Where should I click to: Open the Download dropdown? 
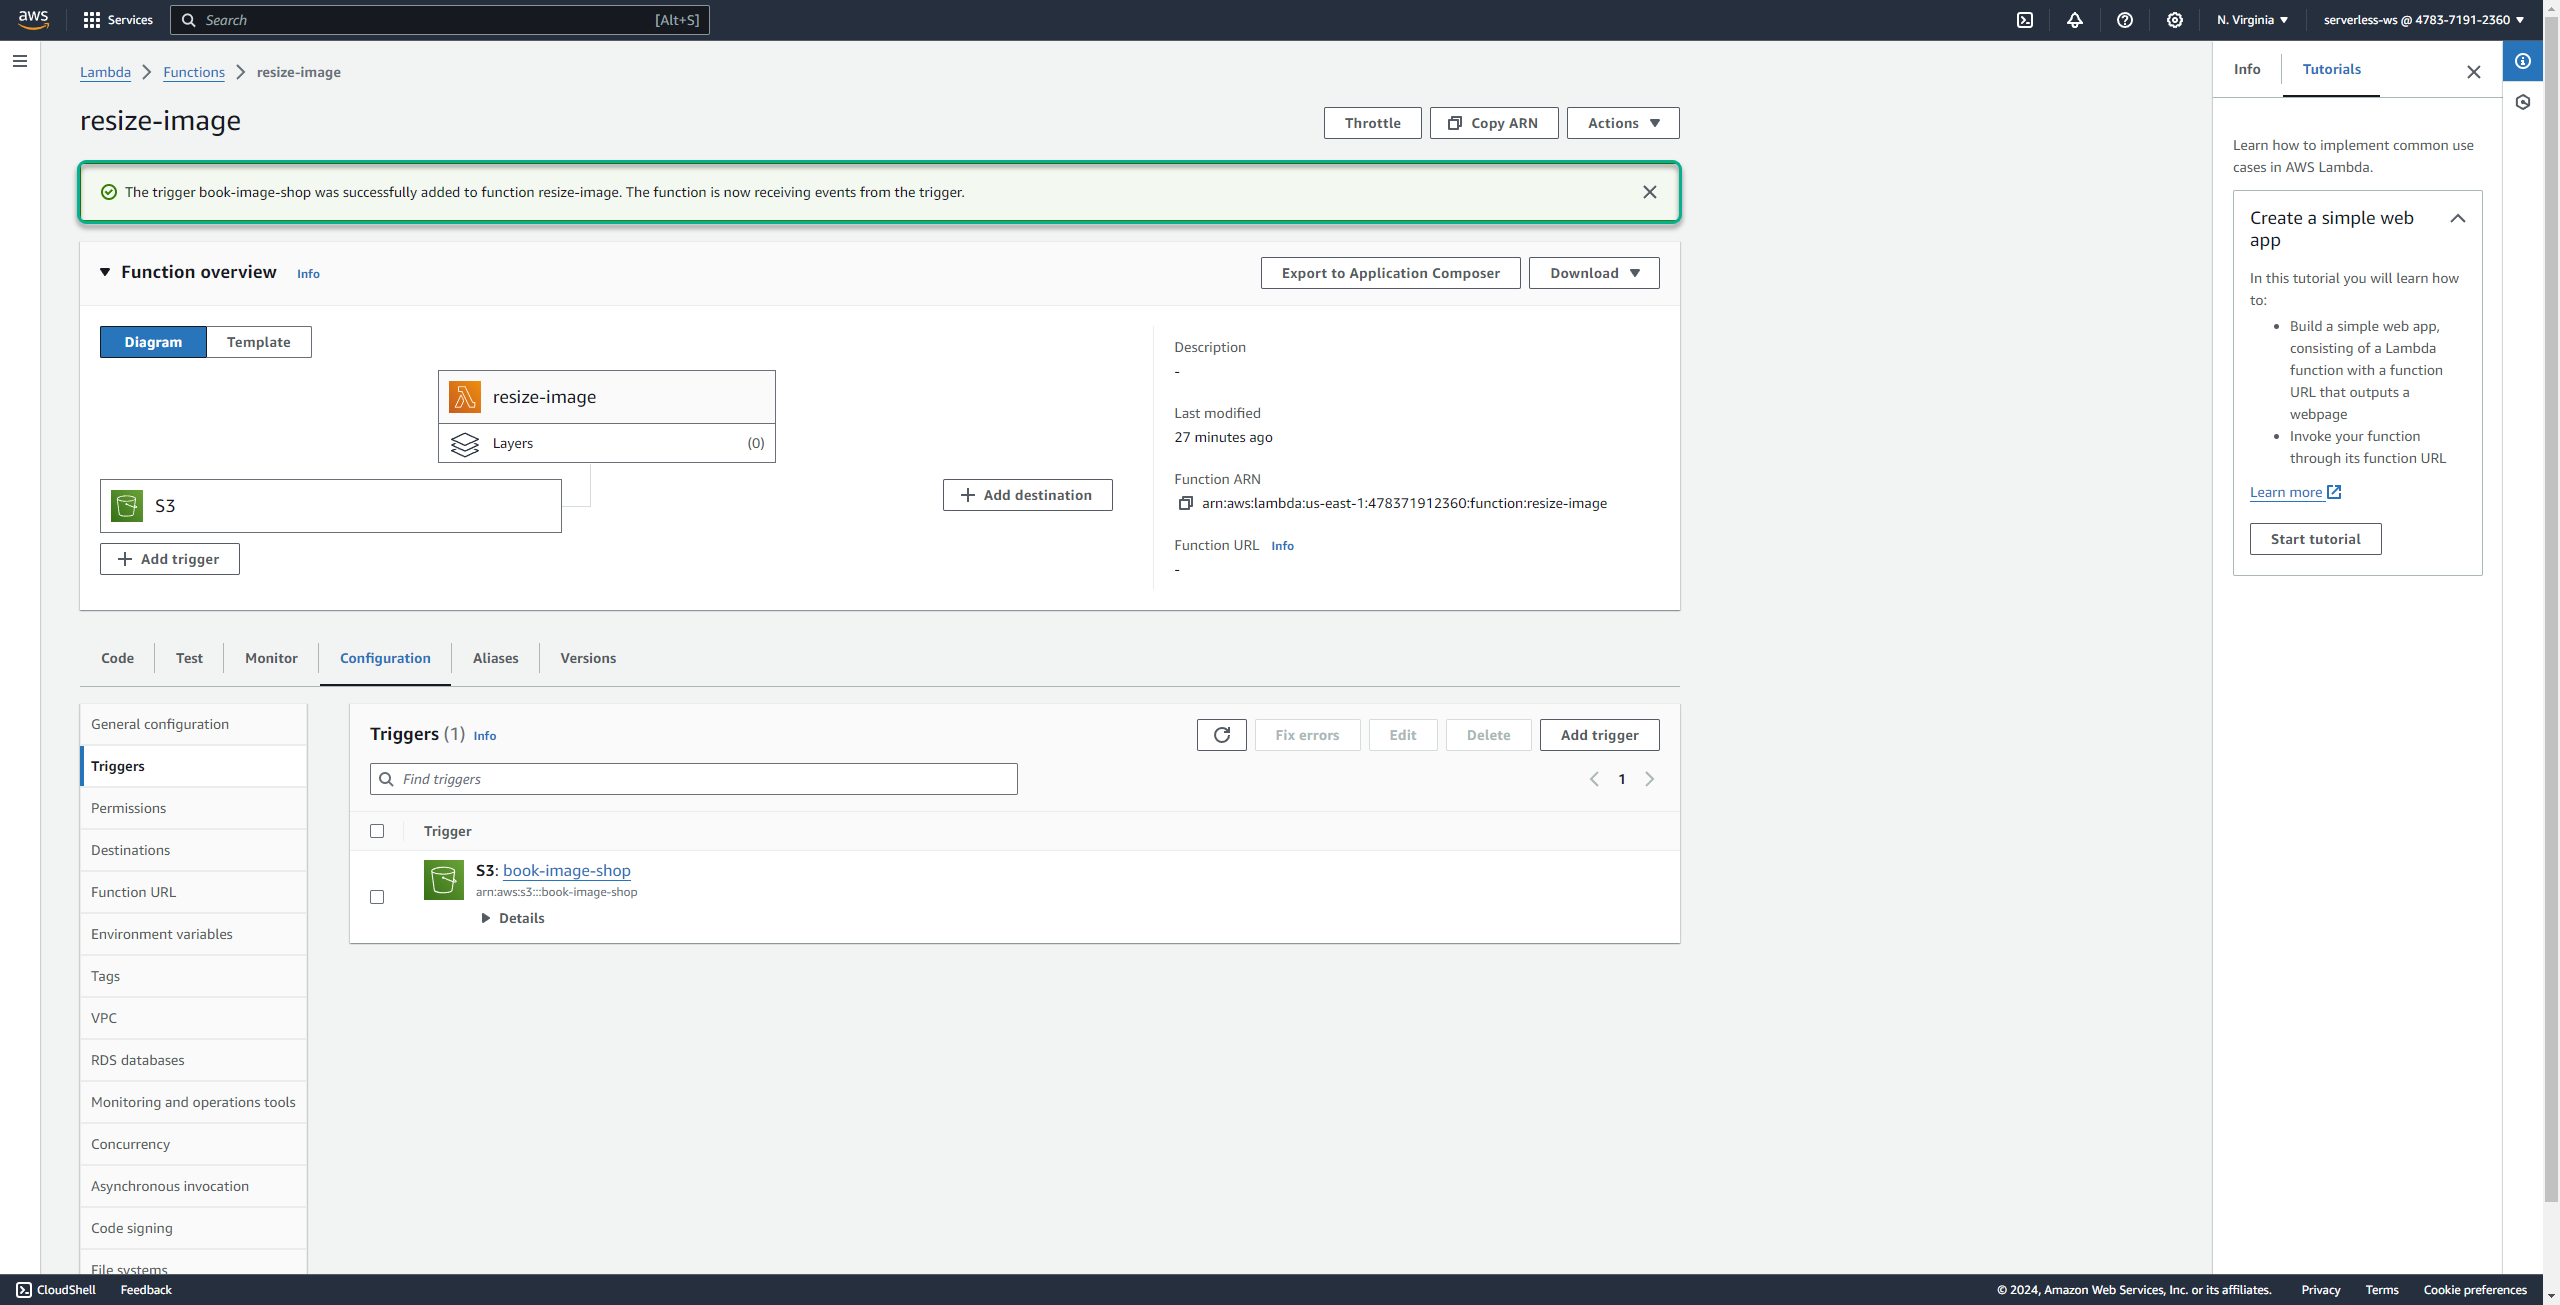[1594, 273]
